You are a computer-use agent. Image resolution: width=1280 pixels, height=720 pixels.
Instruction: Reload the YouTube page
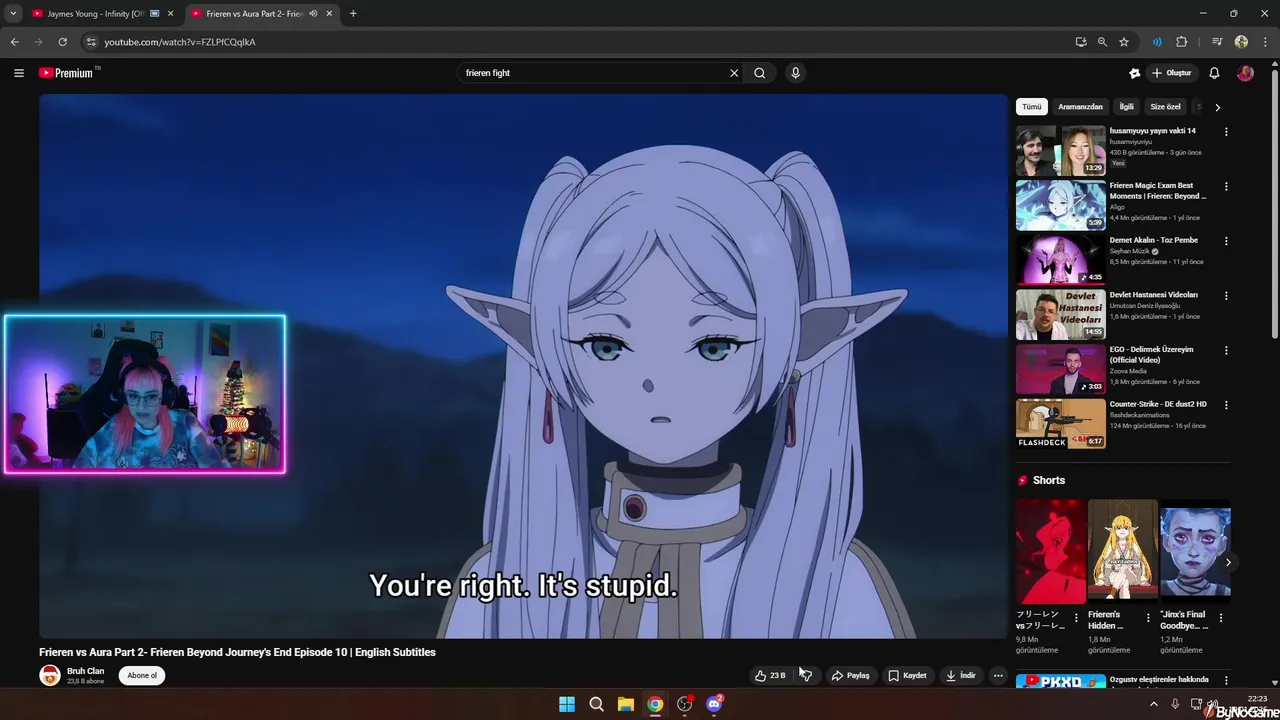coord(62,42)
